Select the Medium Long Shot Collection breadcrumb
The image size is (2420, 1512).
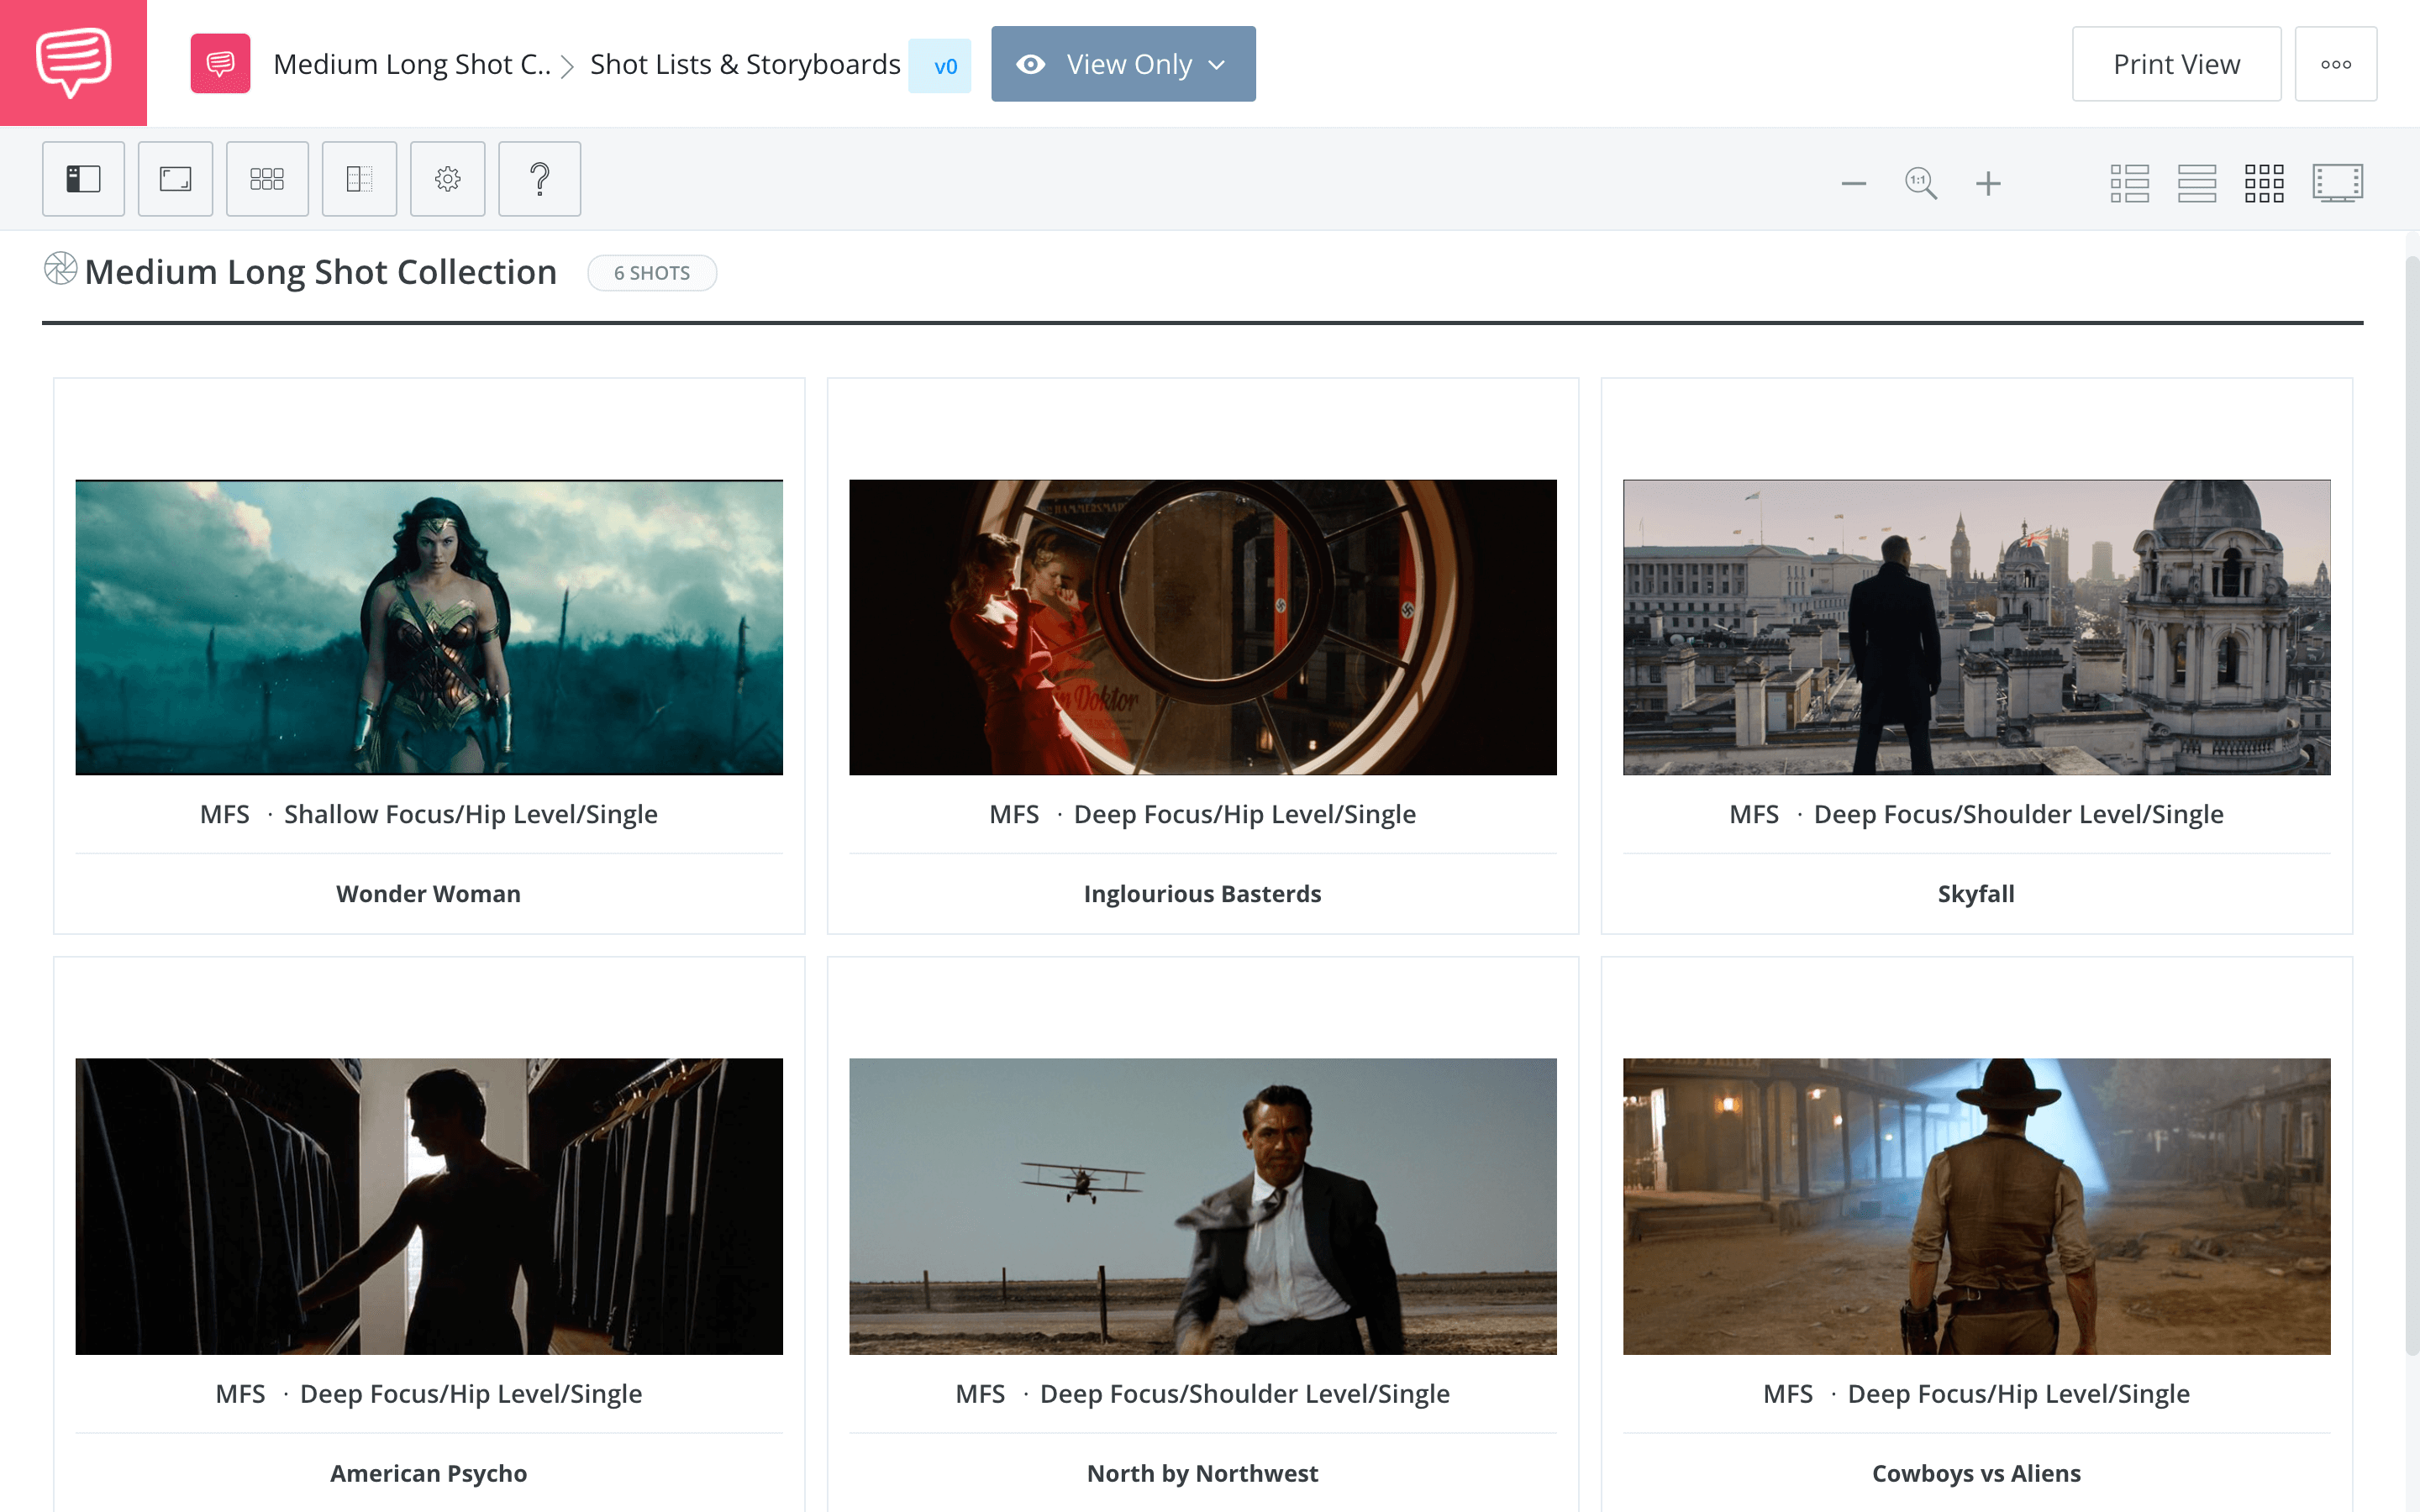(414, 63)
